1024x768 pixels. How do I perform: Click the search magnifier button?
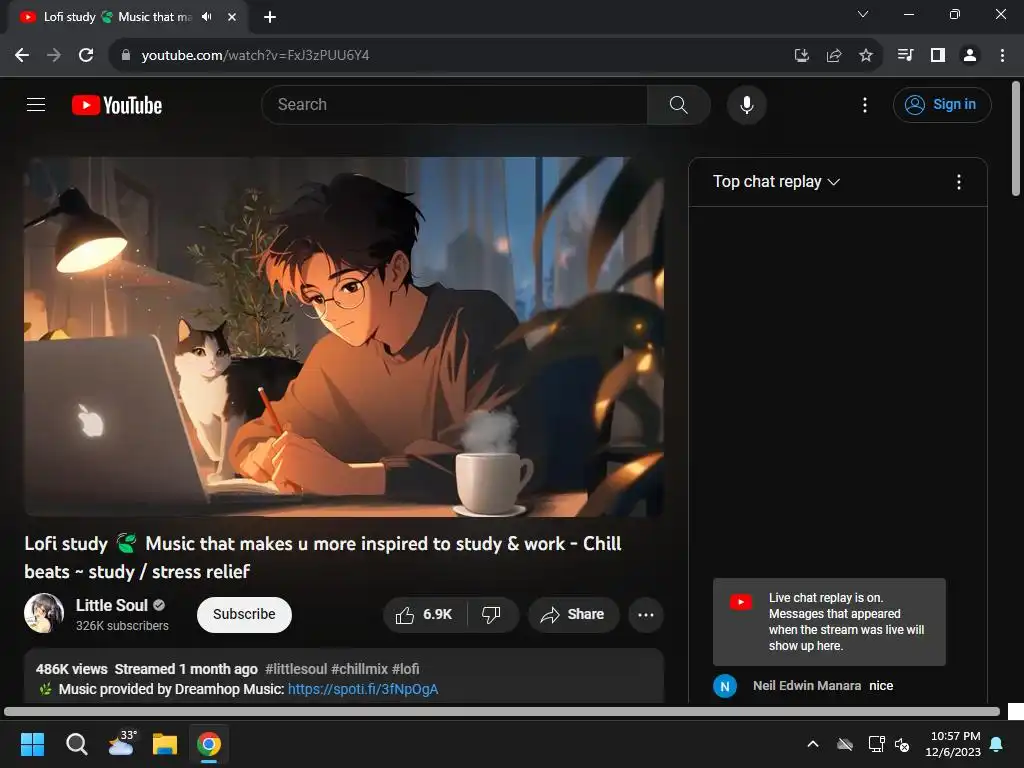pos(679,104)
